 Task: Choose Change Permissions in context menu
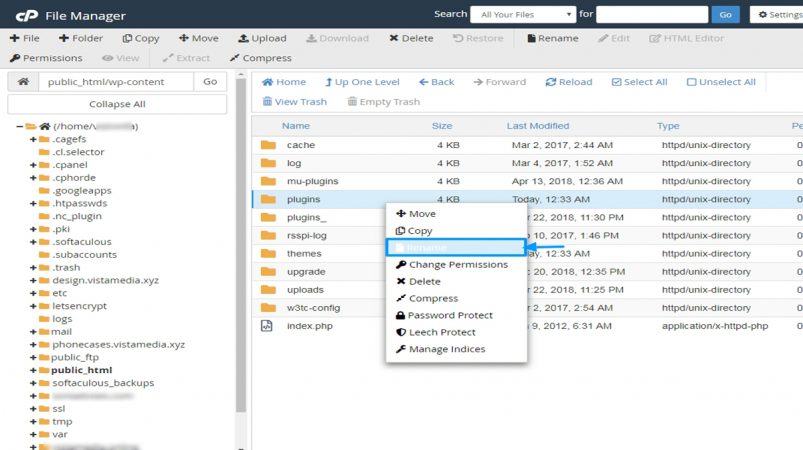(452, 265)
